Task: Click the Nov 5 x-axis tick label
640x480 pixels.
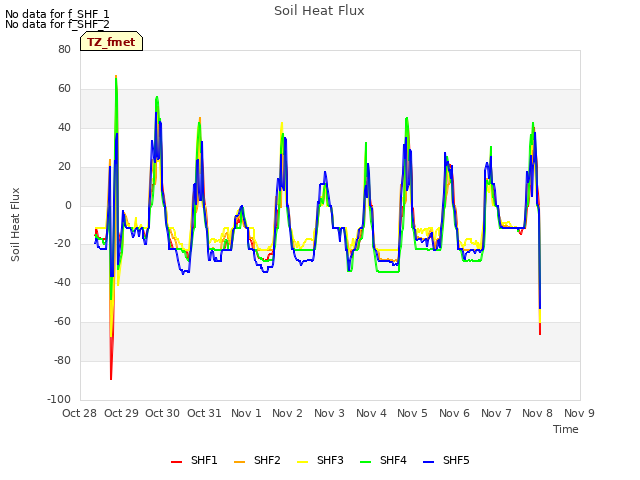Action: [x=412, y=413]
